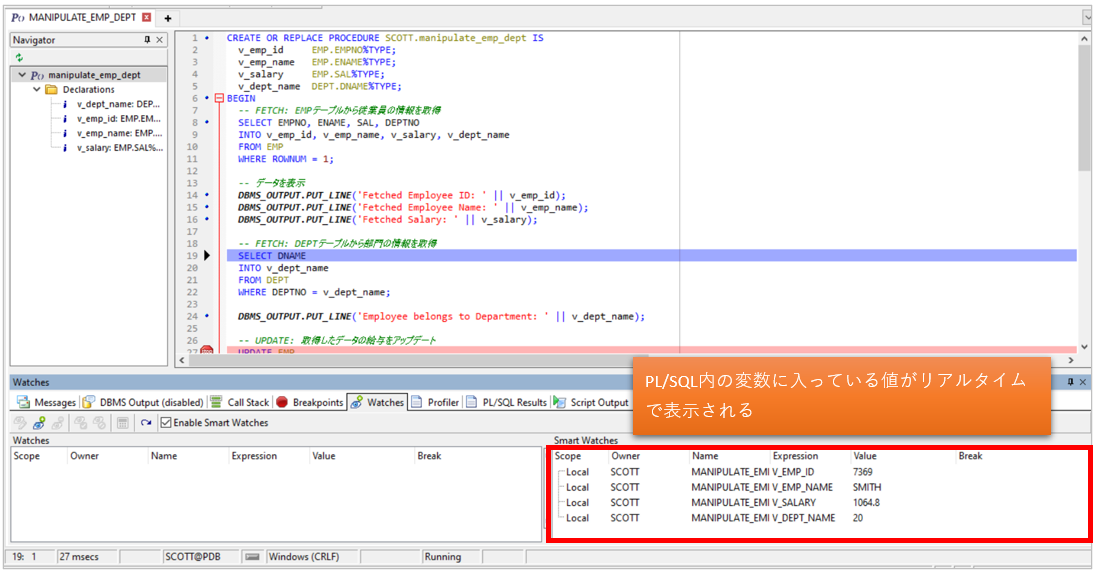The image size is (1096, 573).
Task: Close the MANIPULATE_EMP_DEPT editor tab
Action: coord(147,18)
